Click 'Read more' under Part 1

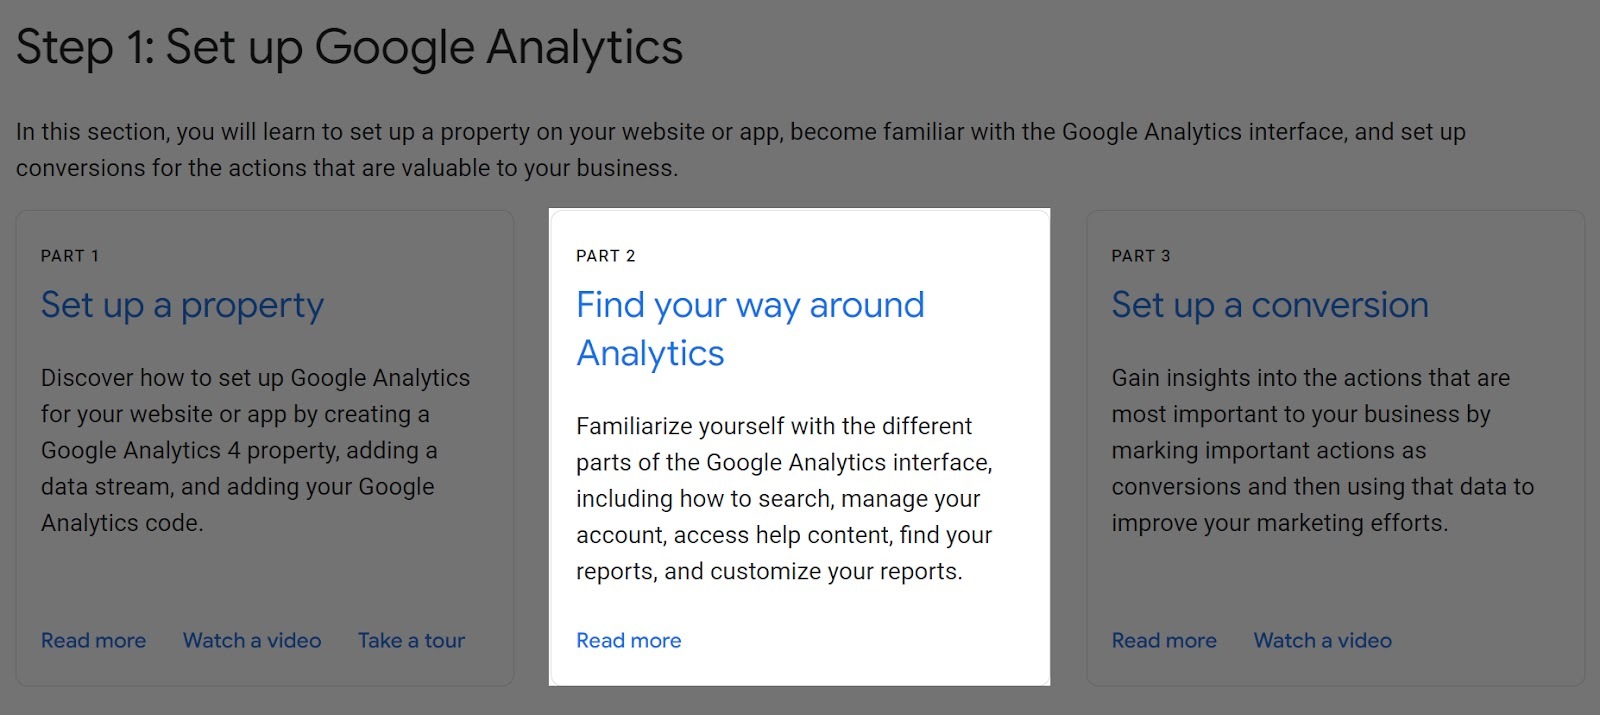(93, 640)
